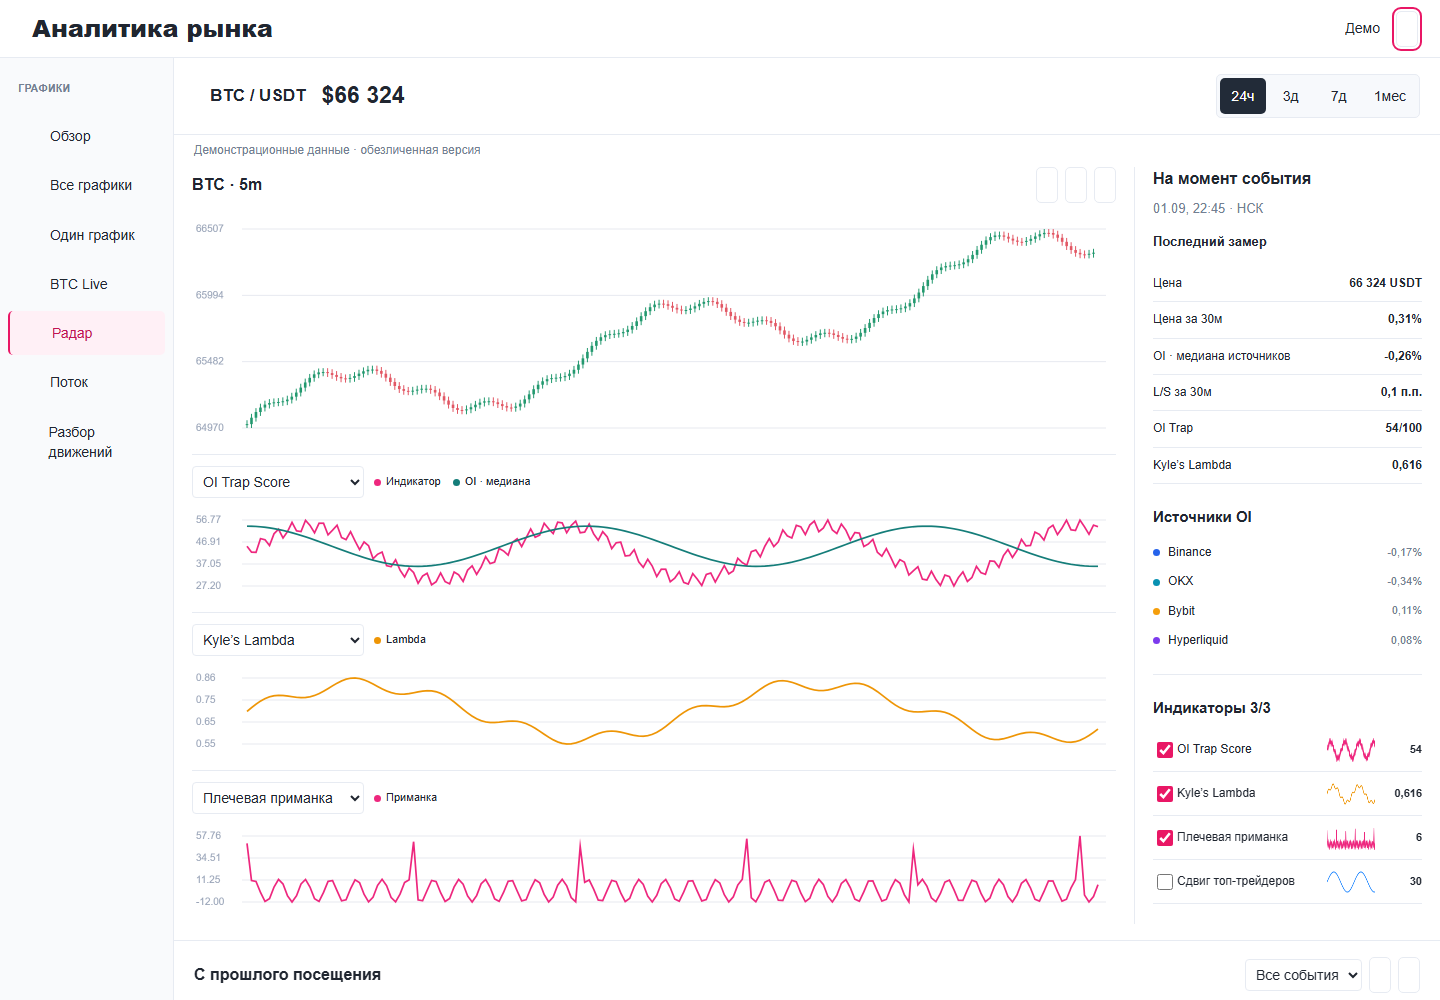This screenshot has width=1440, height=1000.
Task: Click the OI · медиана legend entry
Action: click(492, 482)
